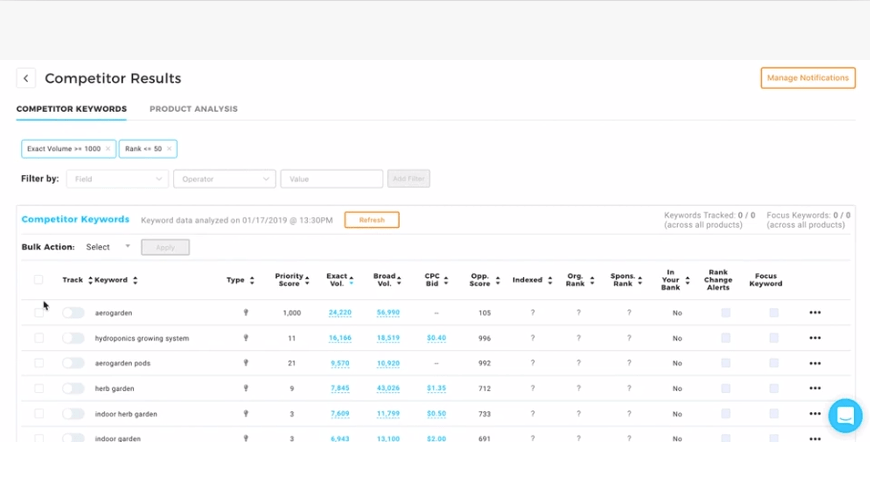Click exact volume 16,166 link
Image resolution: width=870 pixels, height=500 pixels.
[x=340, y=338]
